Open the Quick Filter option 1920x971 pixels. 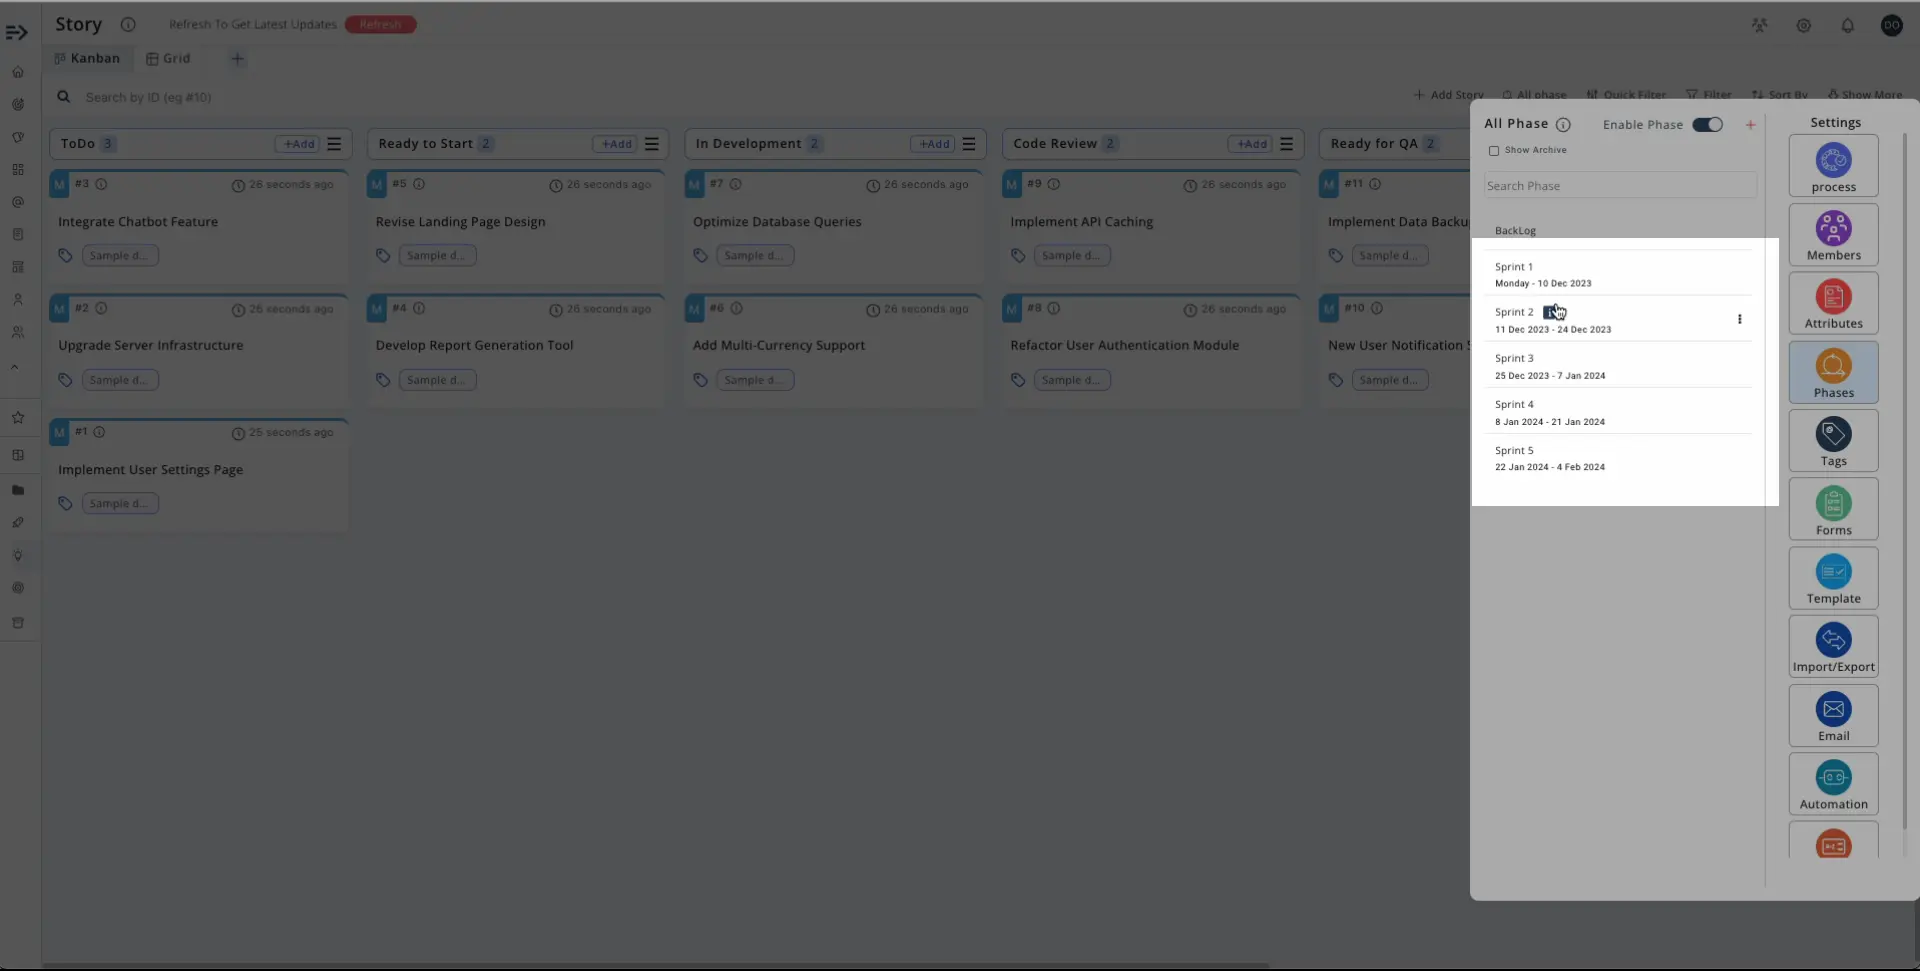click(x=1626, y=95)
